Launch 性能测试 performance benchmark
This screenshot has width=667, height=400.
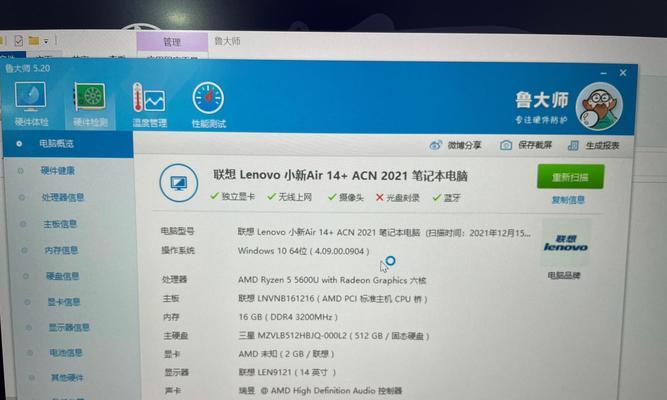click(x=208, y=105)
